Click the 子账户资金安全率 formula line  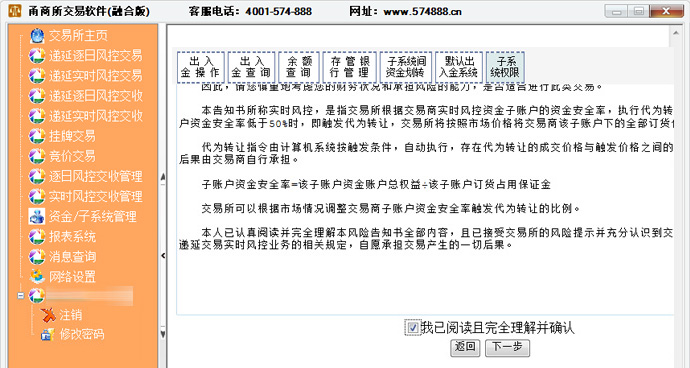click(x=376, y=184)
